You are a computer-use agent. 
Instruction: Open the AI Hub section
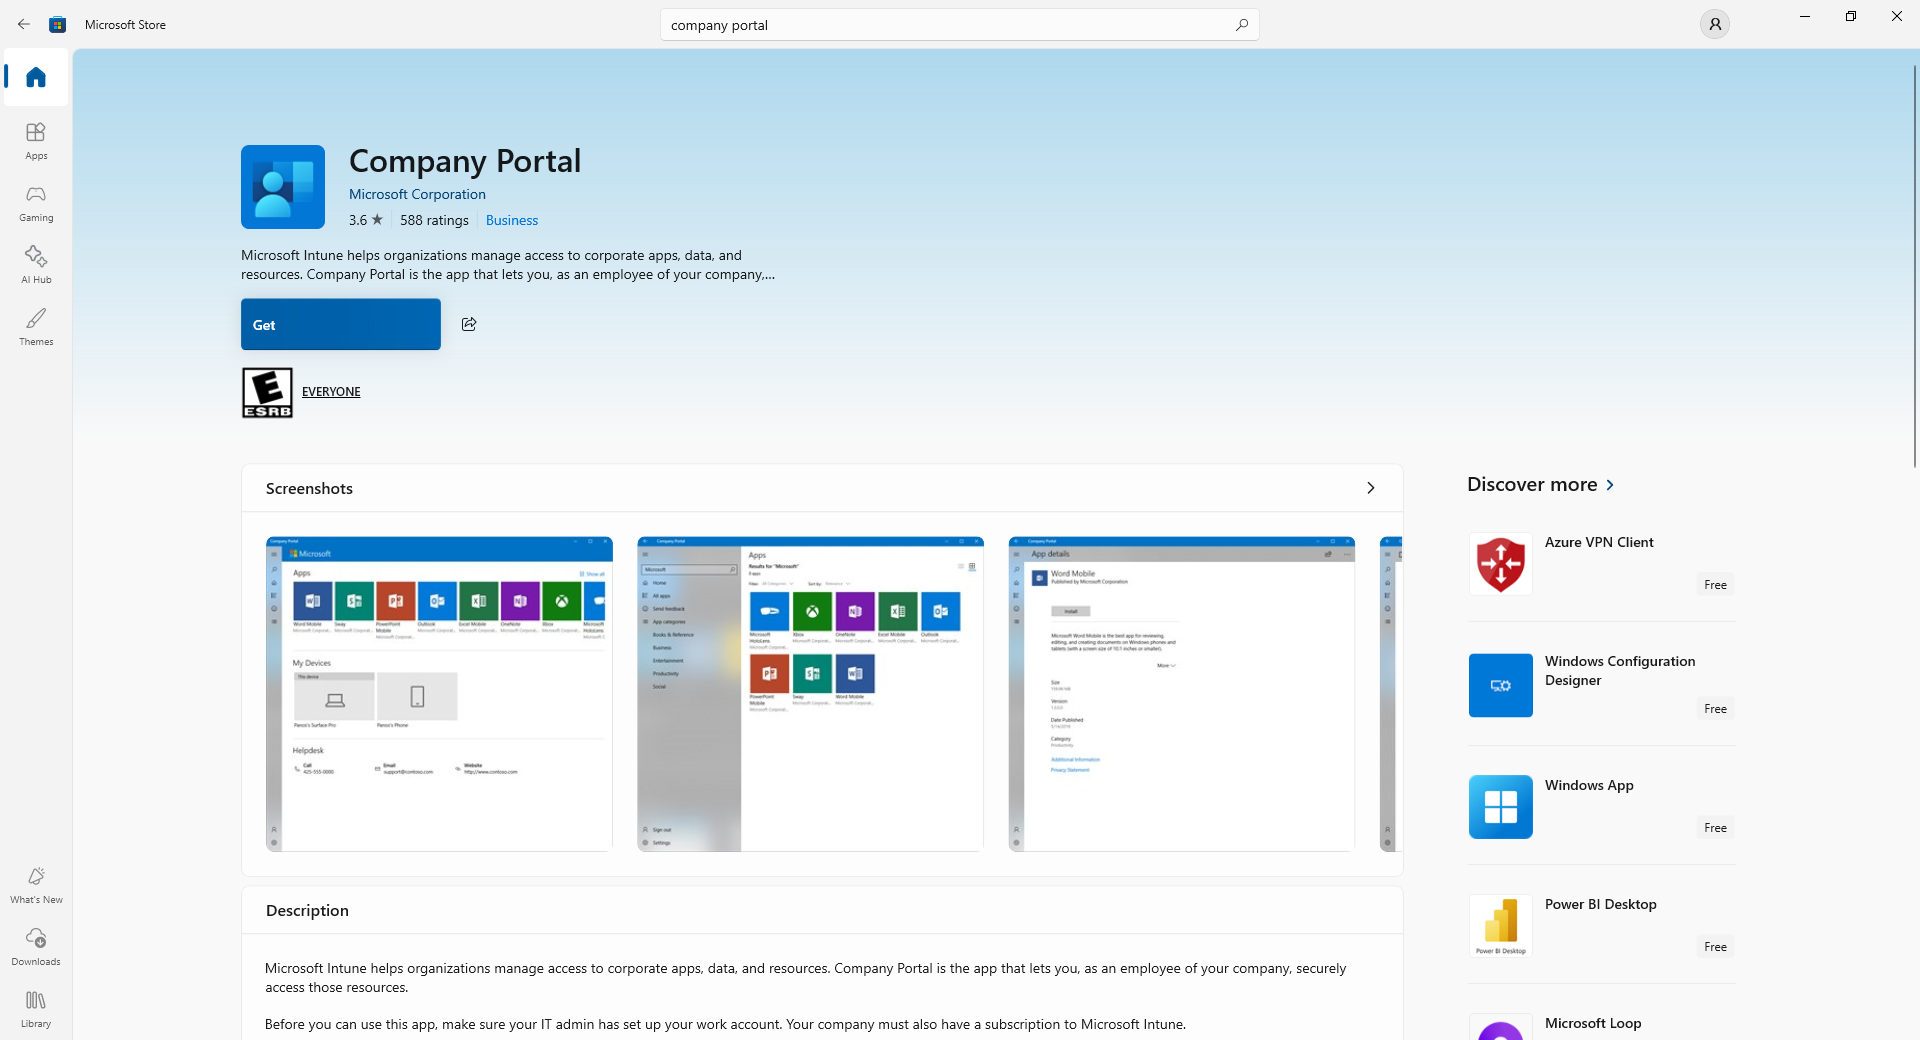35,263
